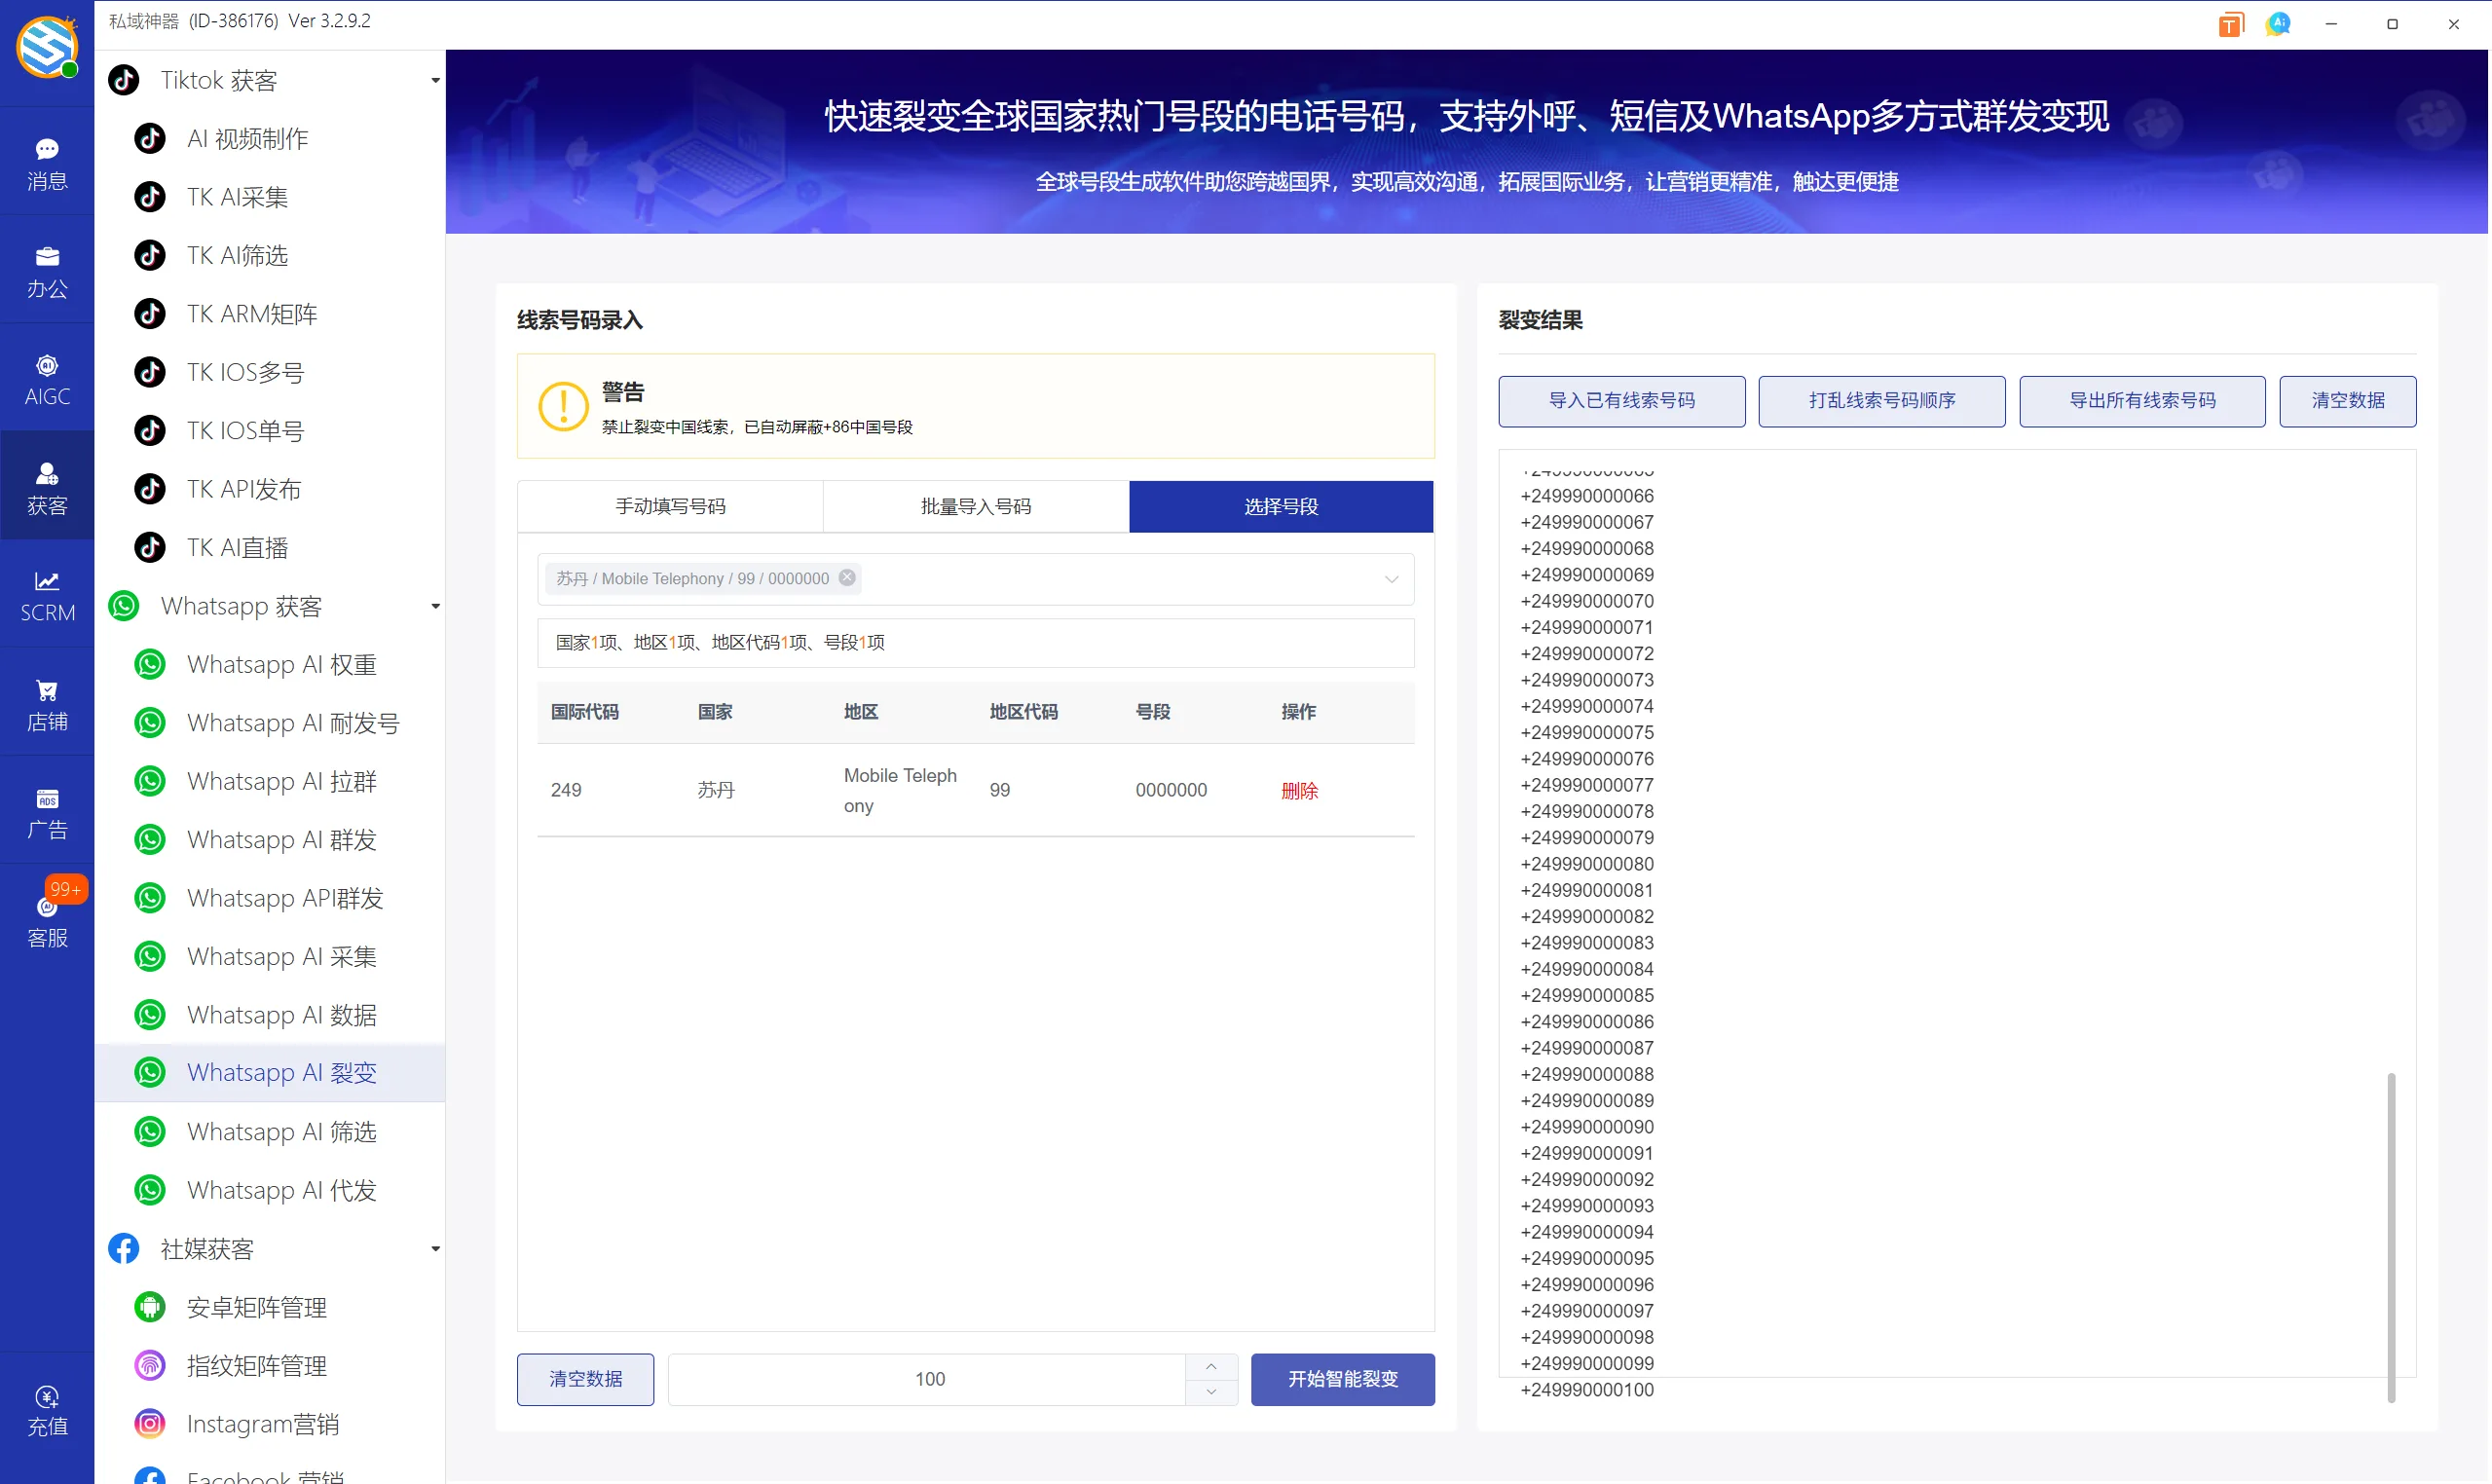Screen dimensions: 2492x1484
Task: Collapse the Tiktok 获客 section
Action: (x=434, y=80)
